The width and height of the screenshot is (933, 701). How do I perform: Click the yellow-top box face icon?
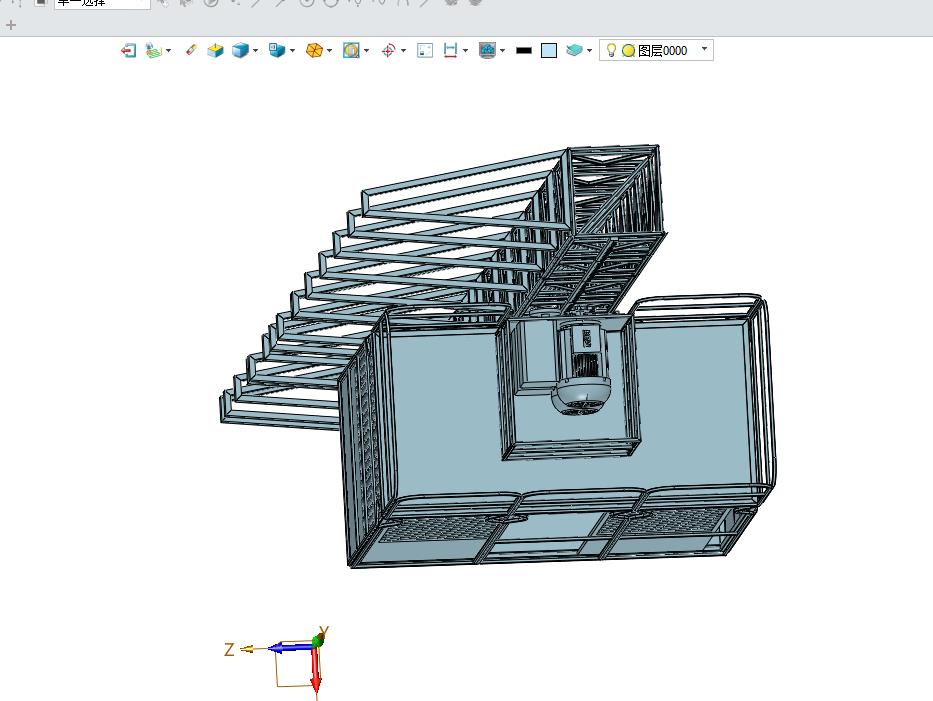[215, 51]
